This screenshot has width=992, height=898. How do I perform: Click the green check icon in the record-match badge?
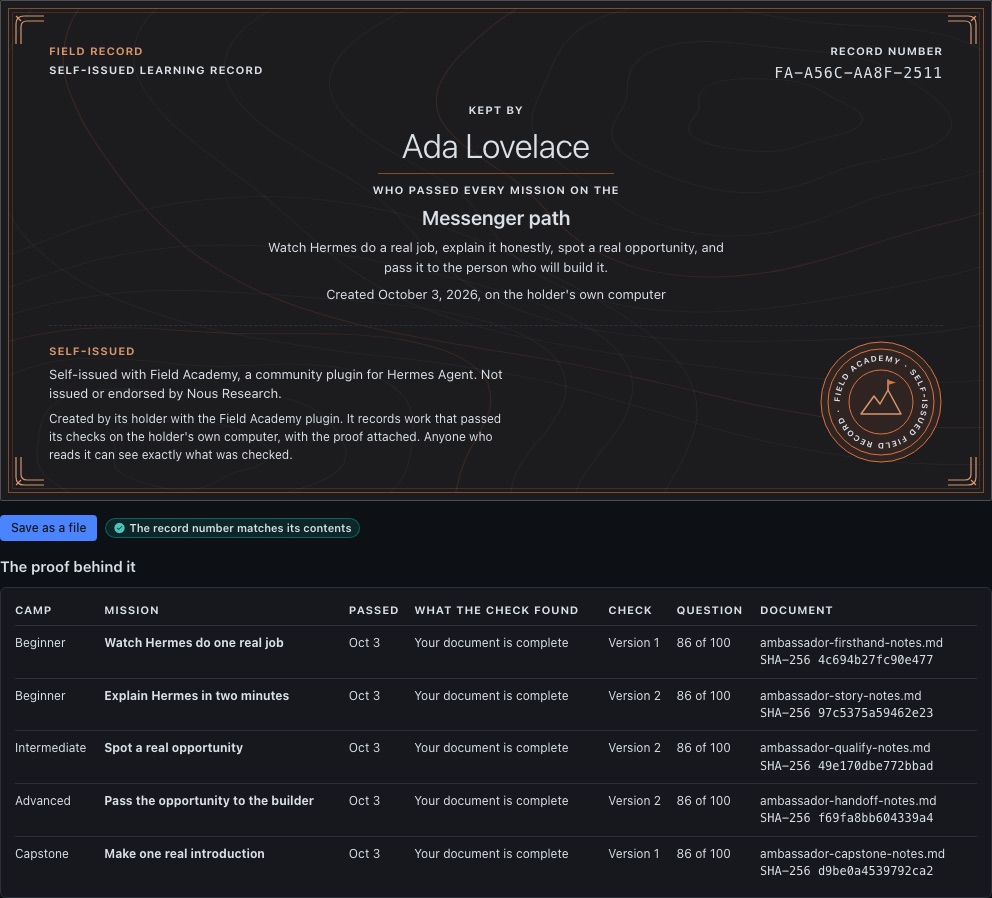point(120,528)
